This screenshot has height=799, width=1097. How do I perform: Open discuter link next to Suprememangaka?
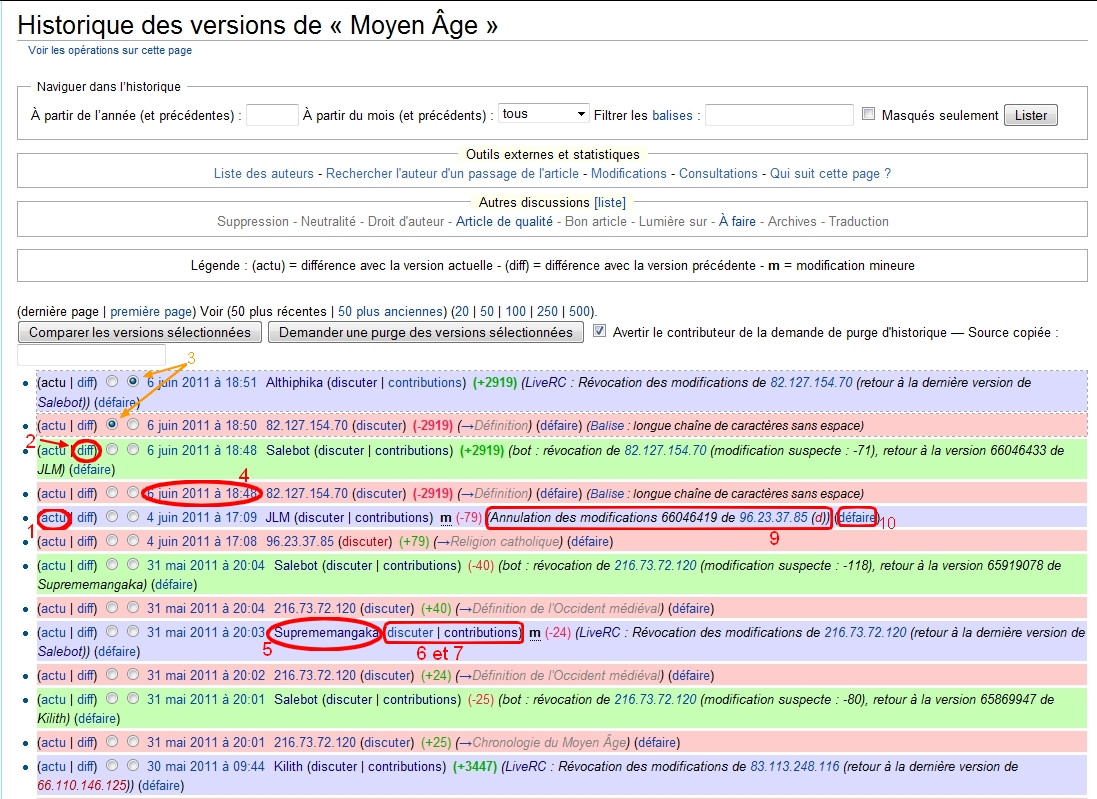coord(410,632)
